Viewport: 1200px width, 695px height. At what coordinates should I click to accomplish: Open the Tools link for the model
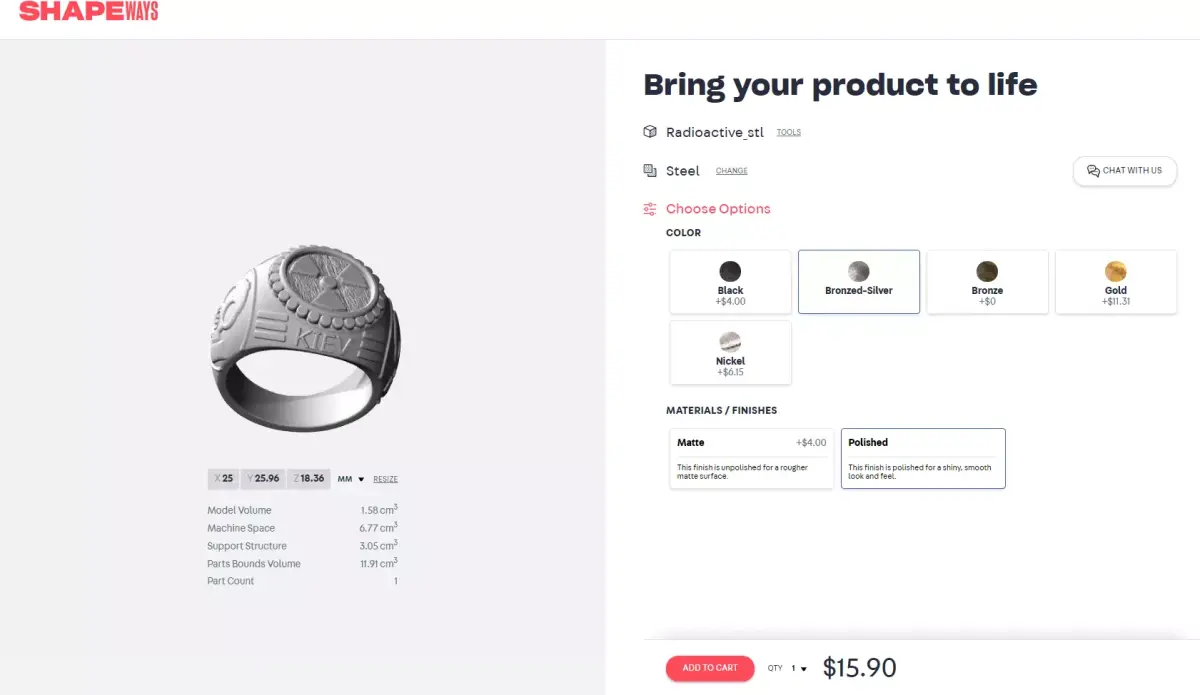(x=788, y=133)
